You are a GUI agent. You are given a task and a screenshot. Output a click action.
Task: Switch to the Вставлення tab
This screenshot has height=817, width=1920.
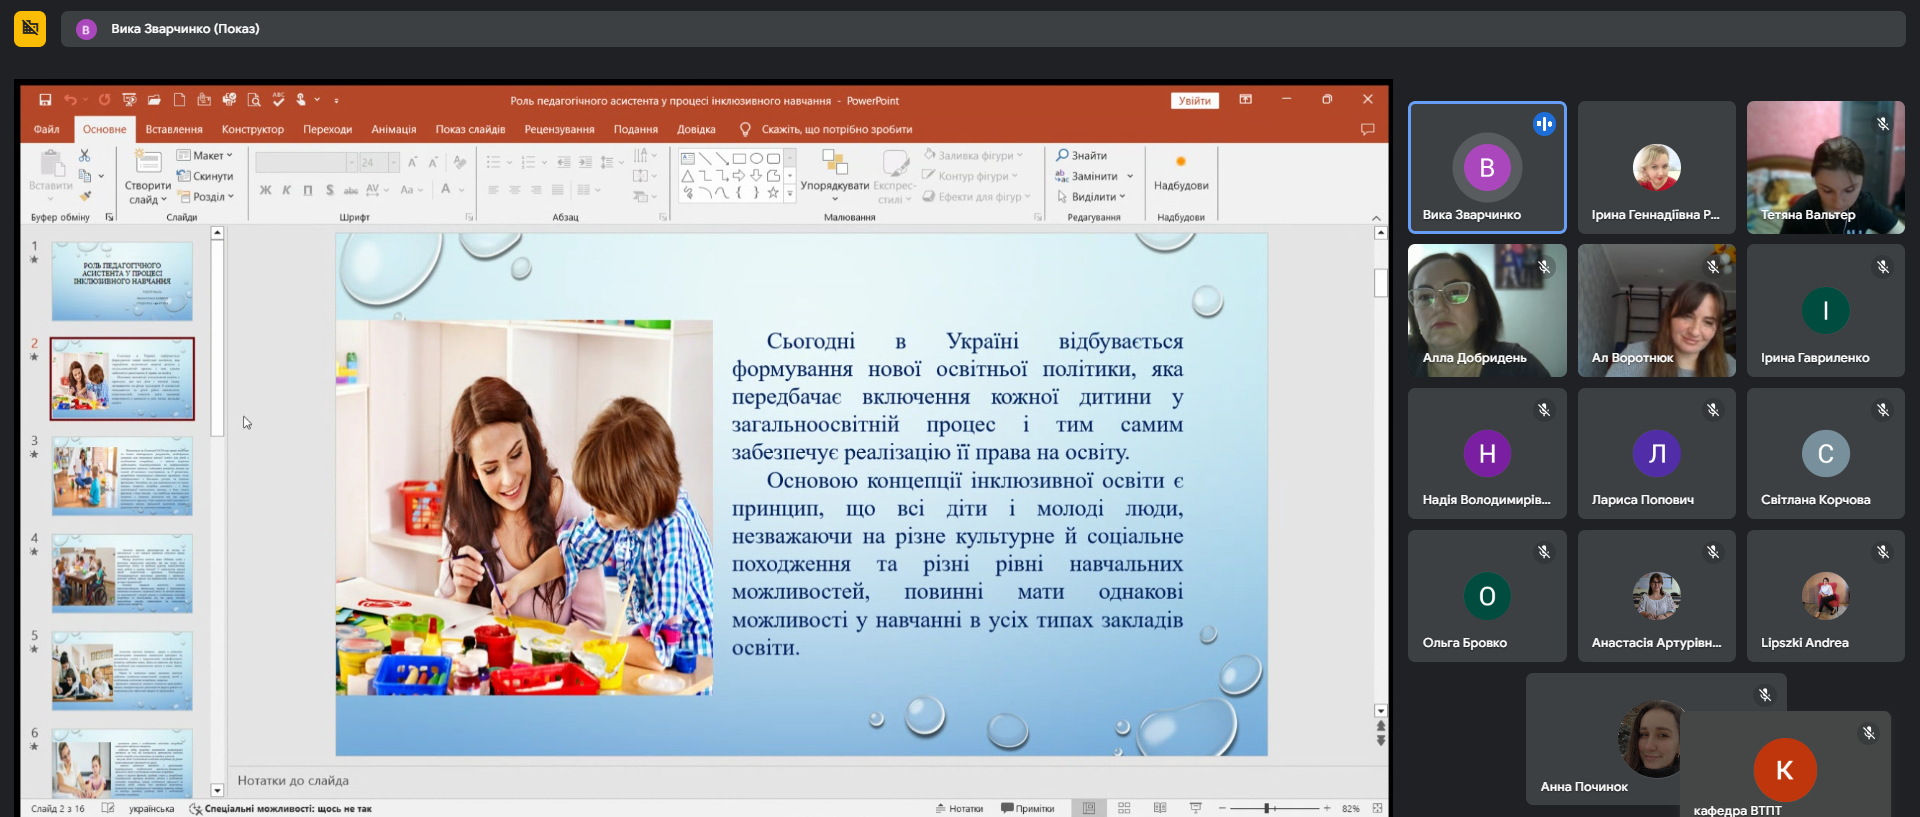coord(174,129)
